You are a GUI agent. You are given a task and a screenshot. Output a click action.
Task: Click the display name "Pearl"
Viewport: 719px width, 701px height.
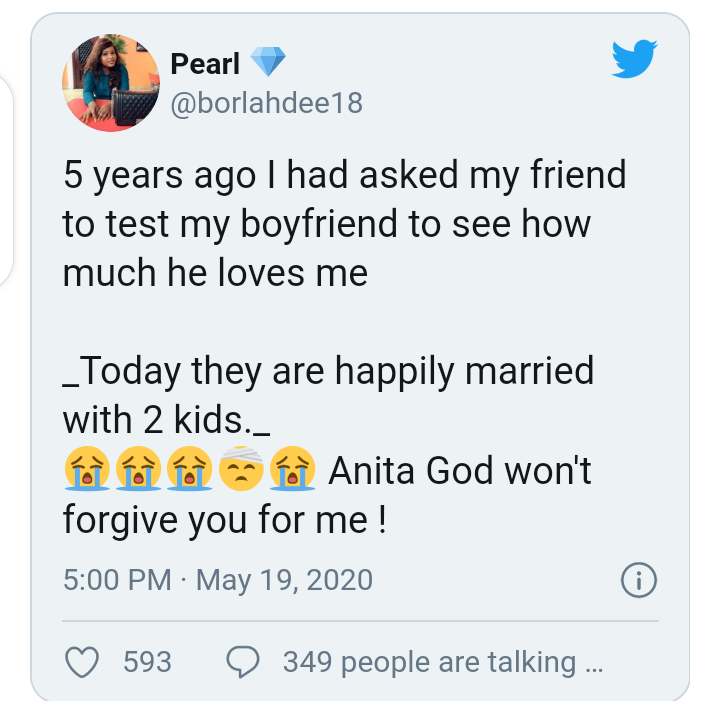[205, 64]
